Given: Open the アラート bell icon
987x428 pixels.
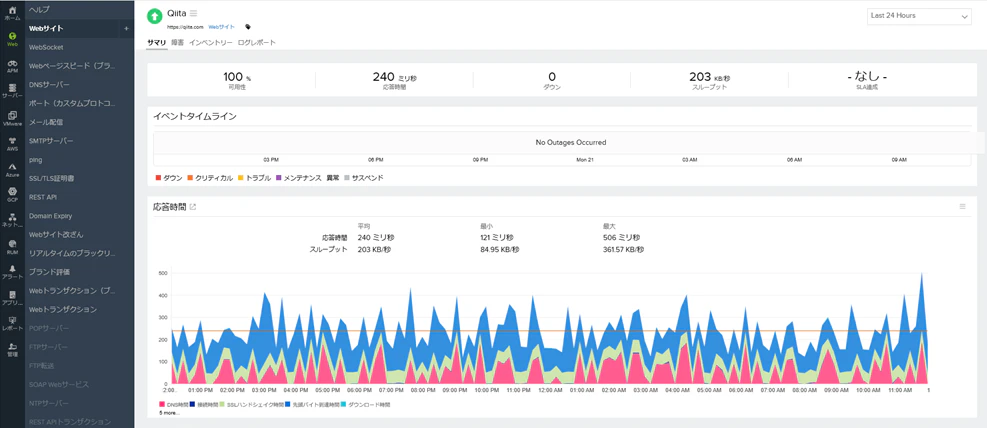Looking at the screenshot, I should [13, 270].
